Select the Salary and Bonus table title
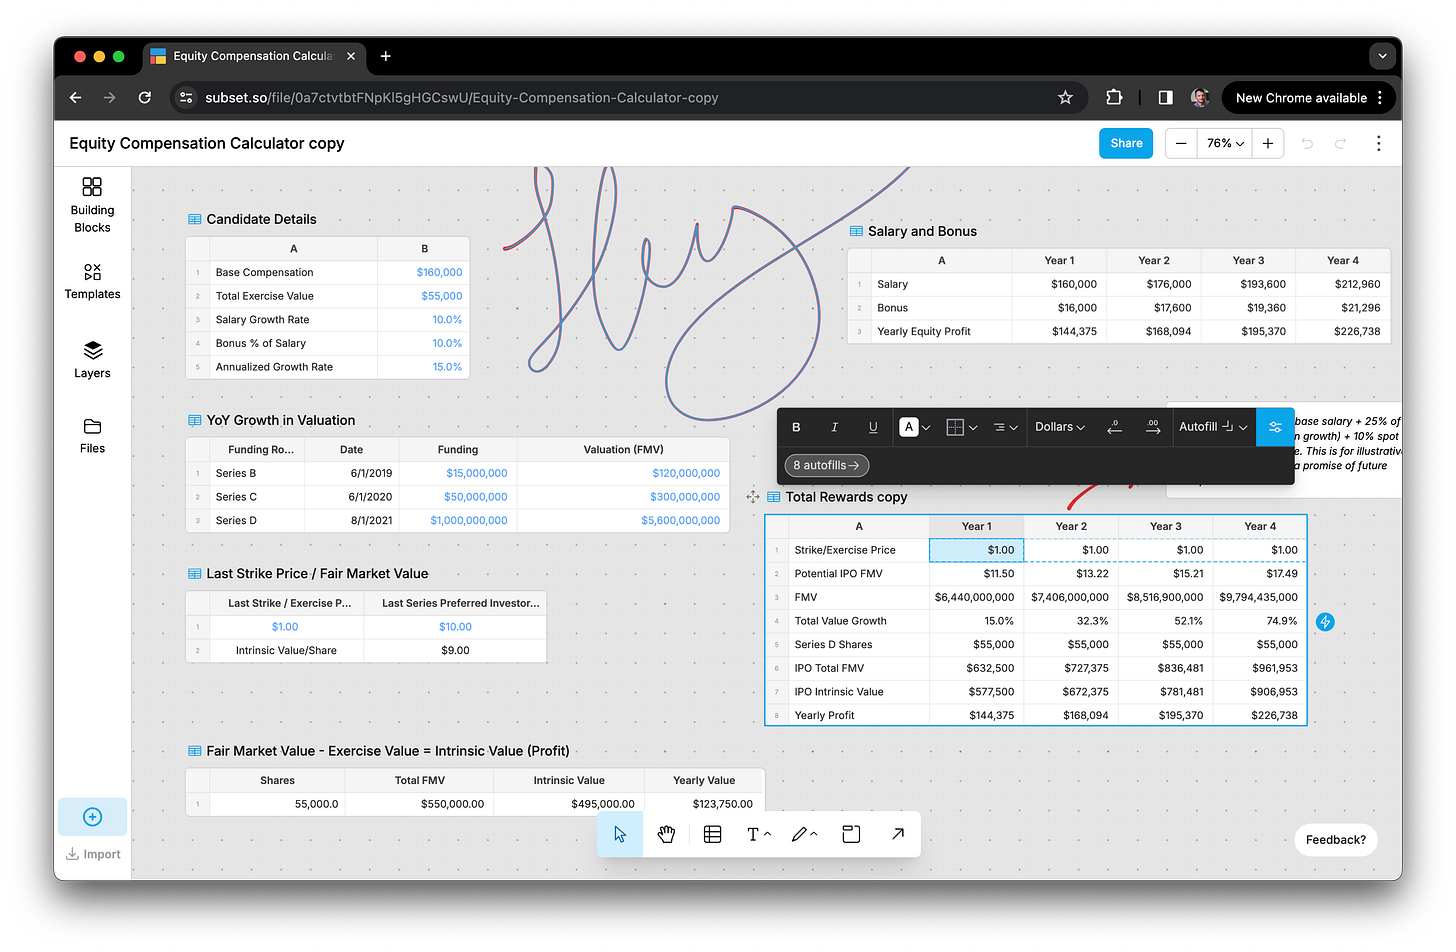 click(x=922, y=231)
